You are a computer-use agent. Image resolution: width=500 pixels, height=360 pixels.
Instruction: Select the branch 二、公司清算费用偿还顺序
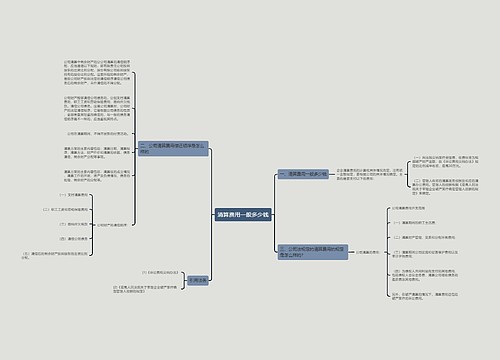(x=173, y=149)
